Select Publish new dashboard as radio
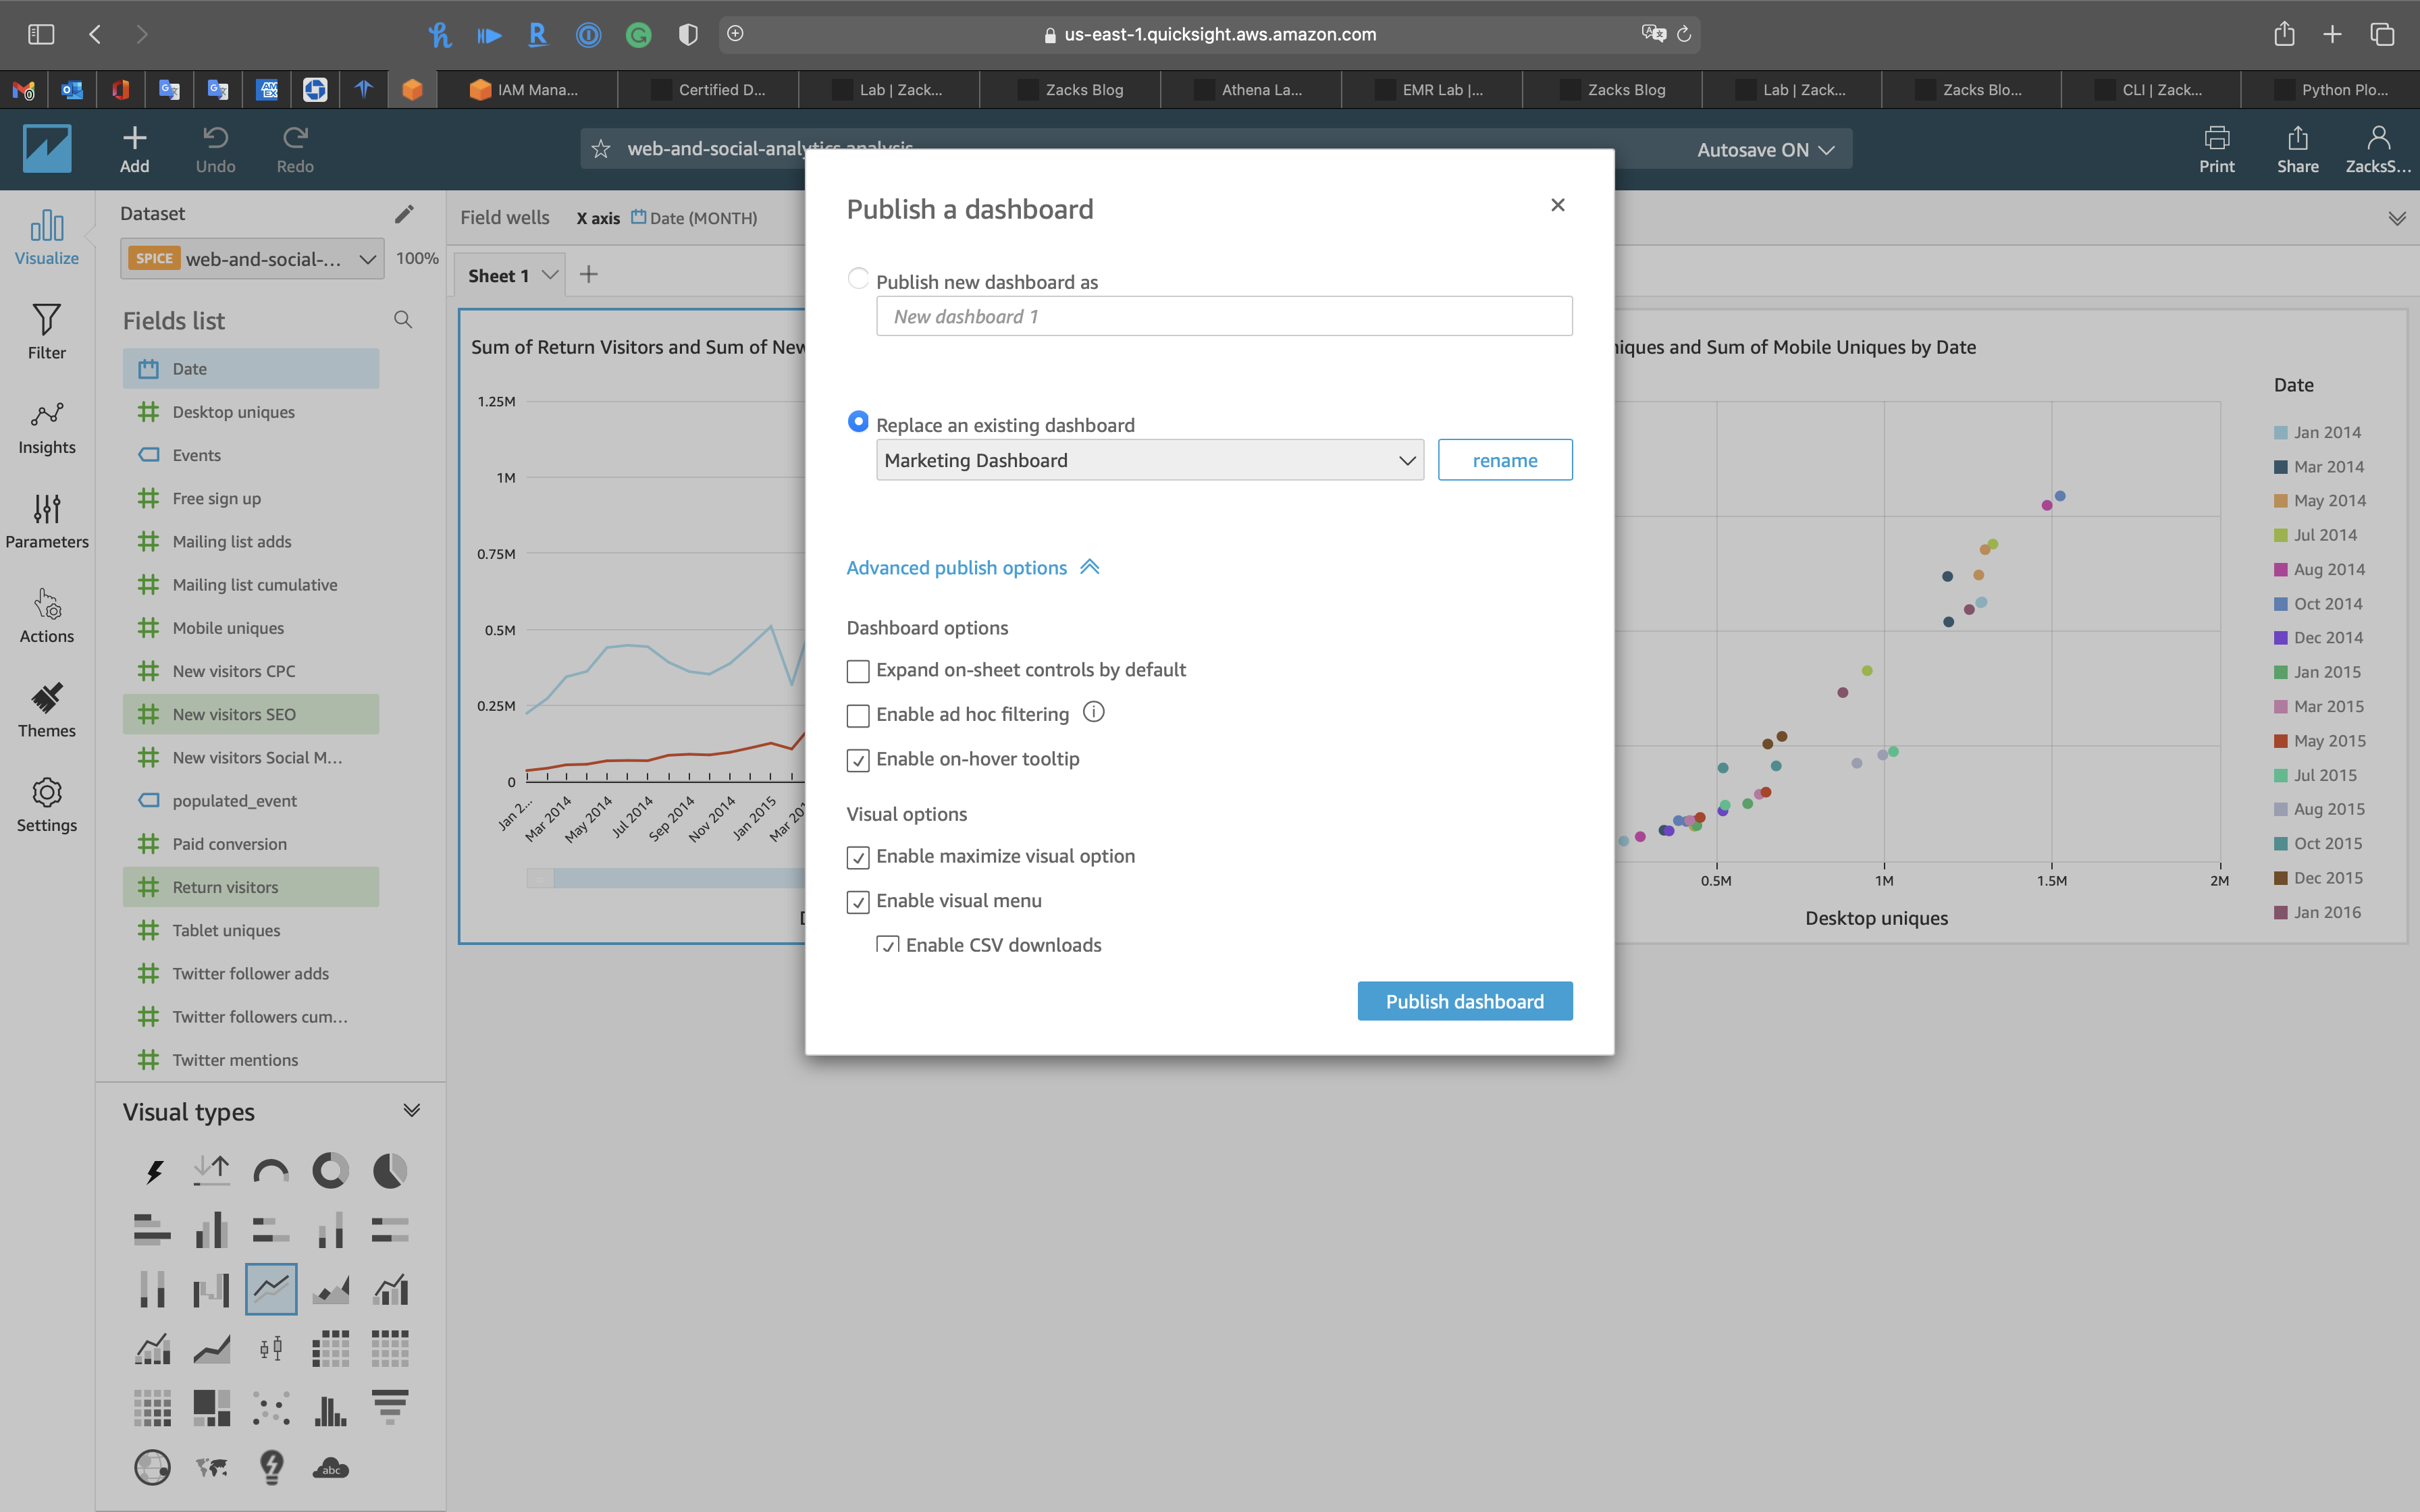Image resolution: width=2420 pixels, height=1512 pixels. pos(858,279)
